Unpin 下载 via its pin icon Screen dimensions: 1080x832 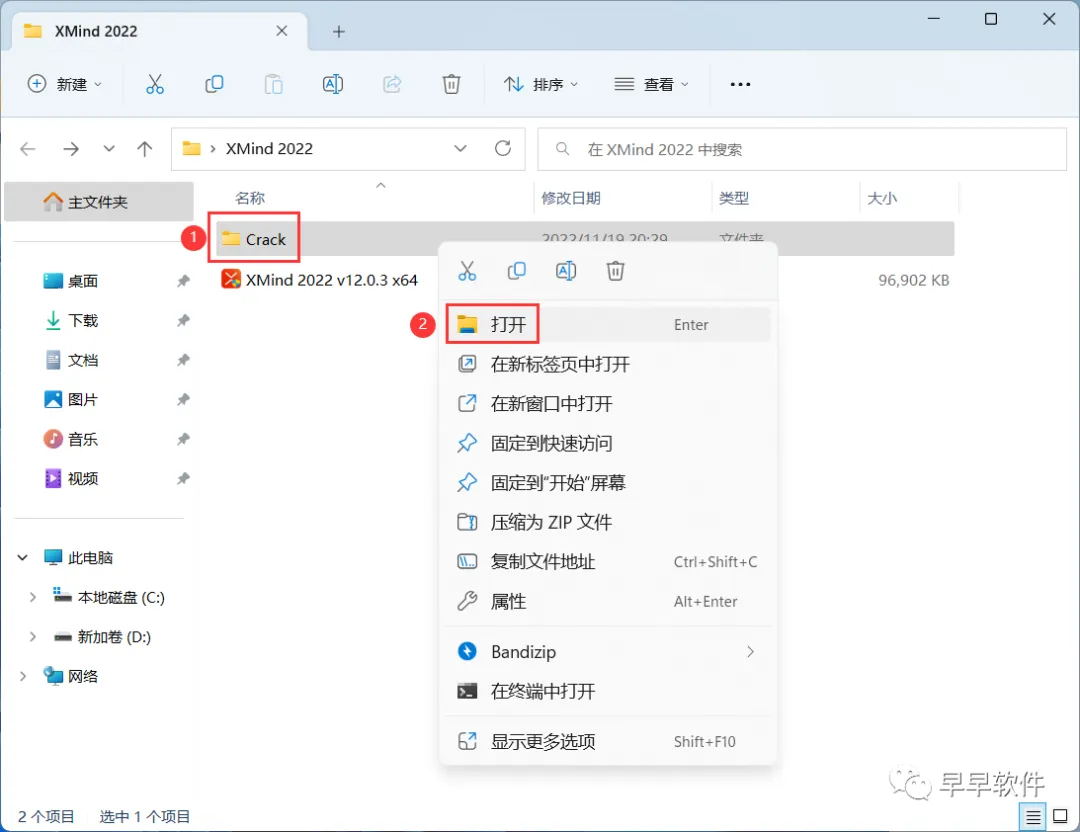click(183, 320)
